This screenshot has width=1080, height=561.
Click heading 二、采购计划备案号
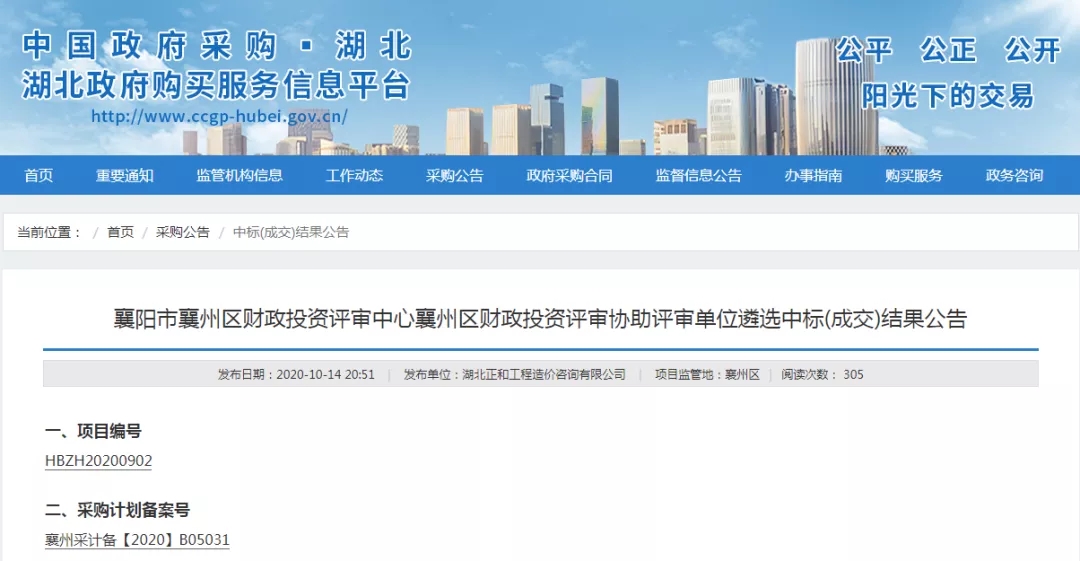click(x=117, y=511)
